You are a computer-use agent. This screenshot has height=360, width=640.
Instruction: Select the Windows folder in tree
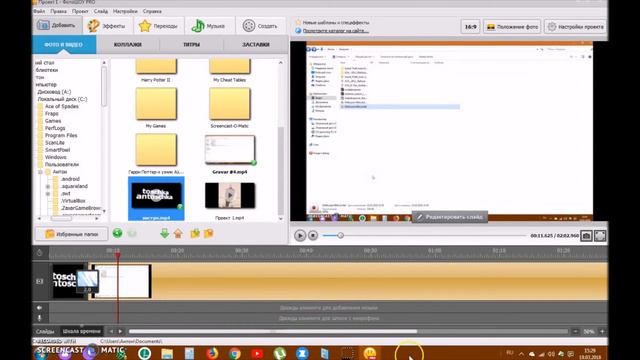tap(56, 157)
